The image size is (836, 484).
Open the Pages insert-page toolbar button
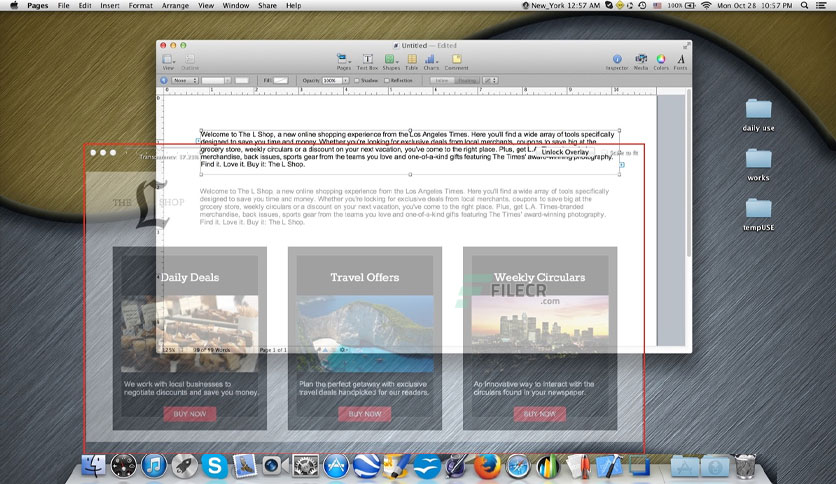tap(343, 61)
